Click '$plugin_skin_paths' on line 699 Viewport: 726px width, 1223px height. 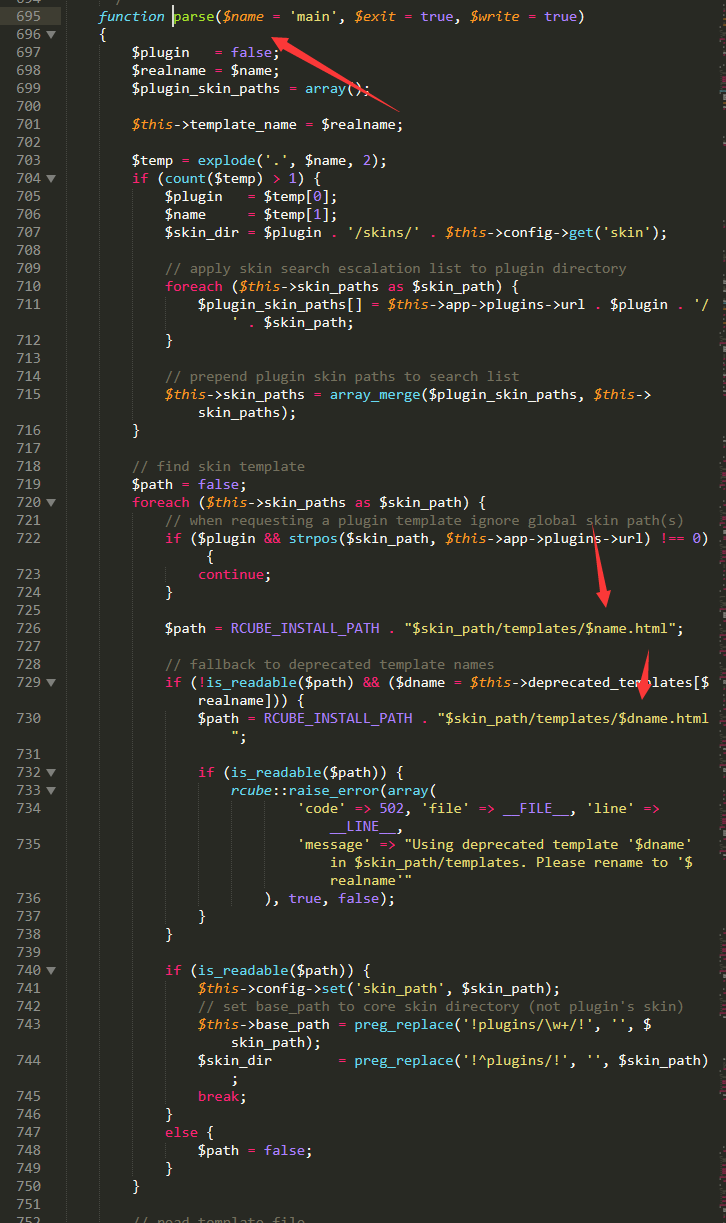pyautogui.click(x=206, y=88)
